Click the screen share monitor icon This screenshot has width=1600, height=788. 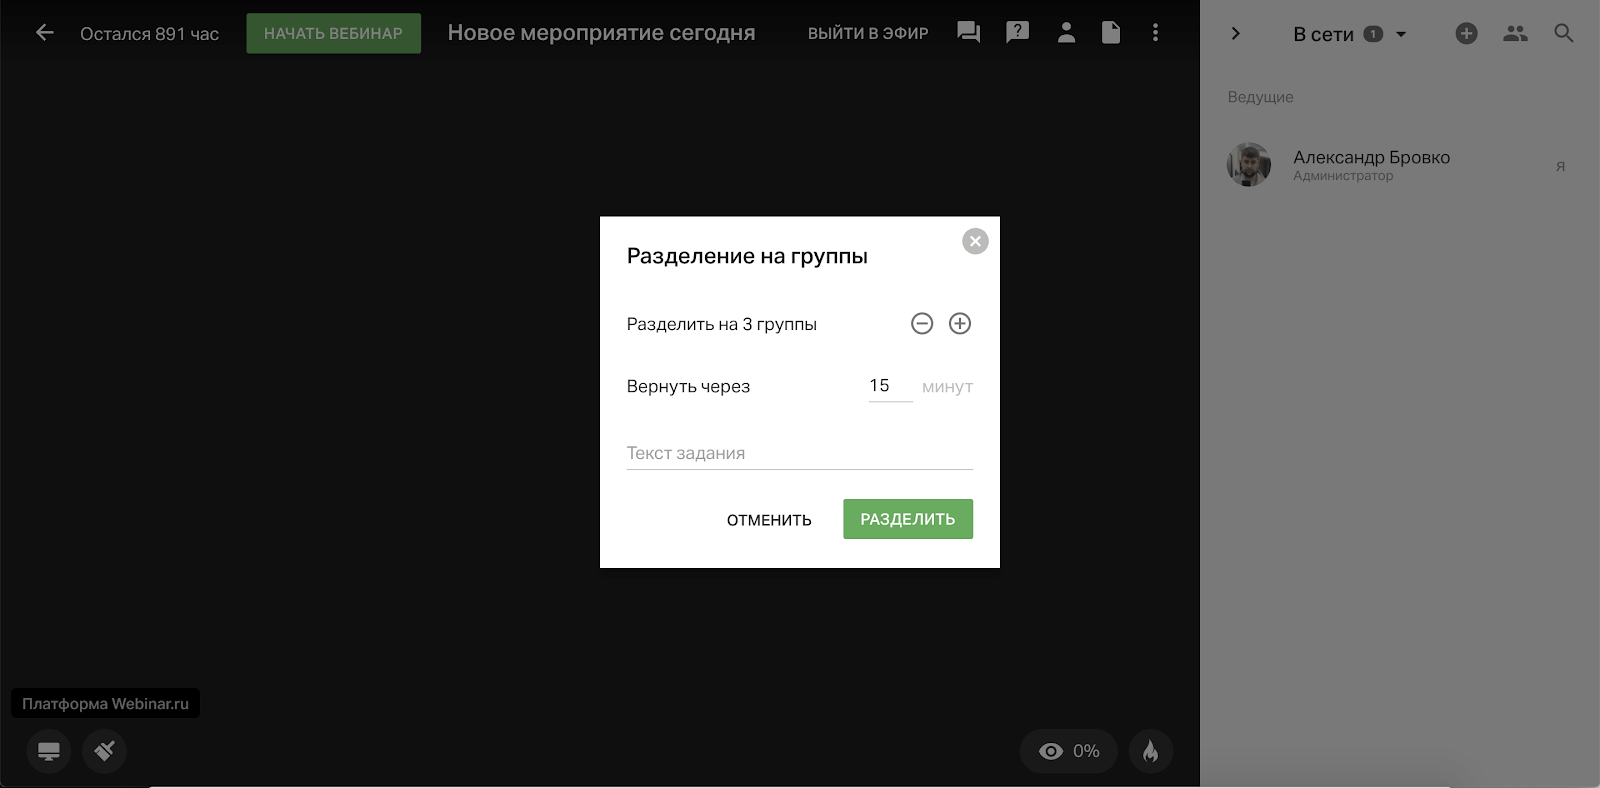pyautogui.click(x=49, y=751)
